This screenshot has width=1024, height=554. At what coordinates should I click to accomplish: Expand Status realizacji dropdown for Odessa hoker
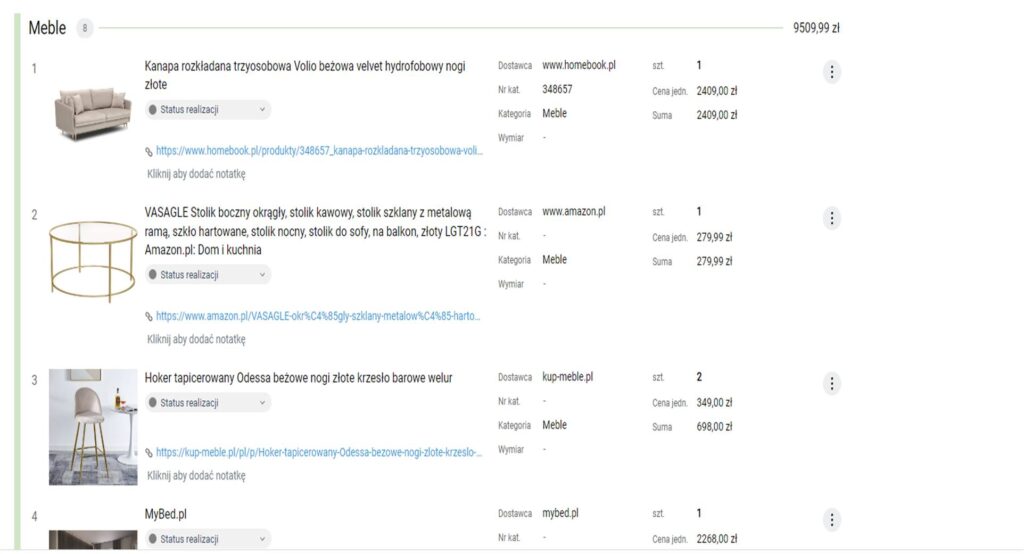[208, 403]
